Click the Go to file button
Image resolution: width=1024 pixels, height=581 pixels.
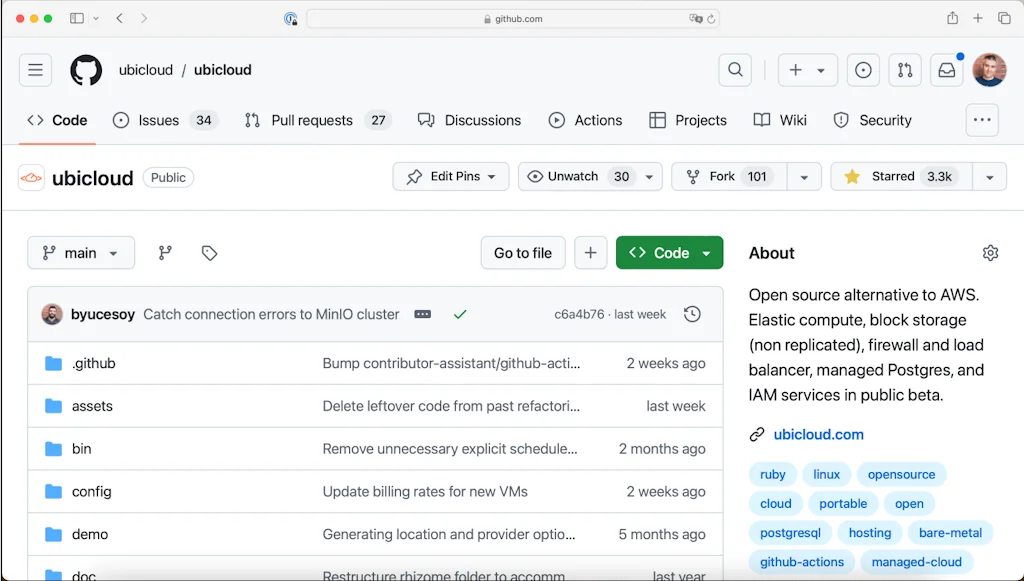(x=522, y=253)
